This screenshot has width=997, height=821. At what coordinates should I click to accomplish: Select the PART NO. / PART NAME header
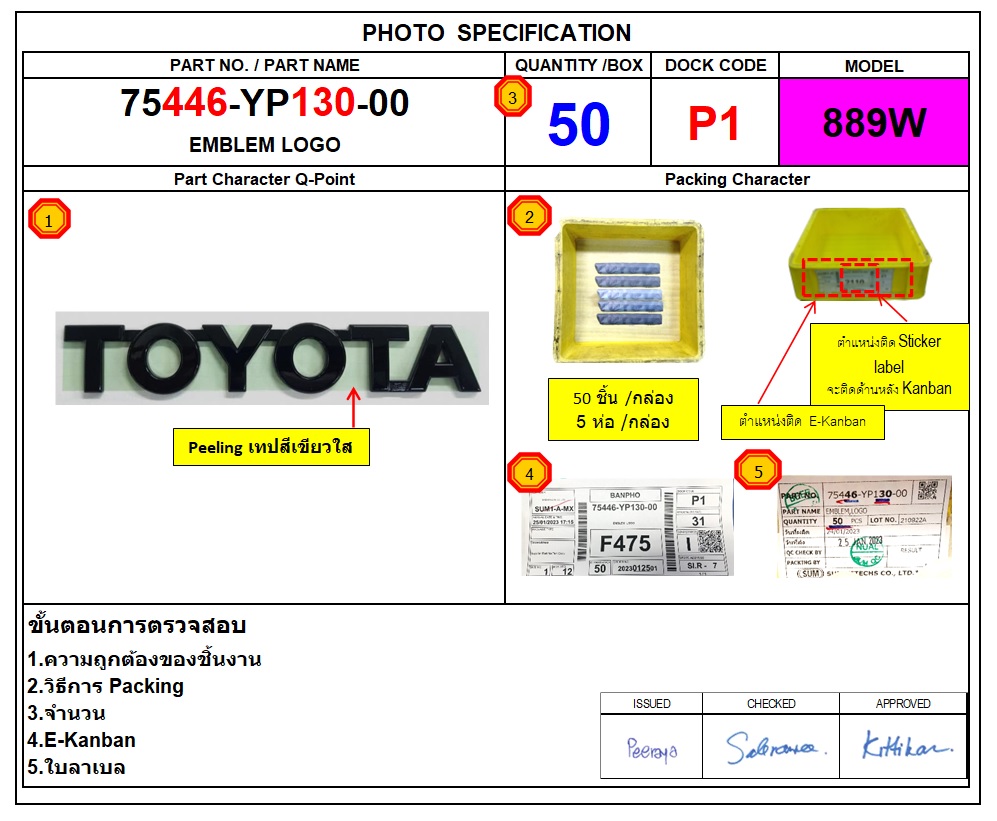click(x=265, y=65)
